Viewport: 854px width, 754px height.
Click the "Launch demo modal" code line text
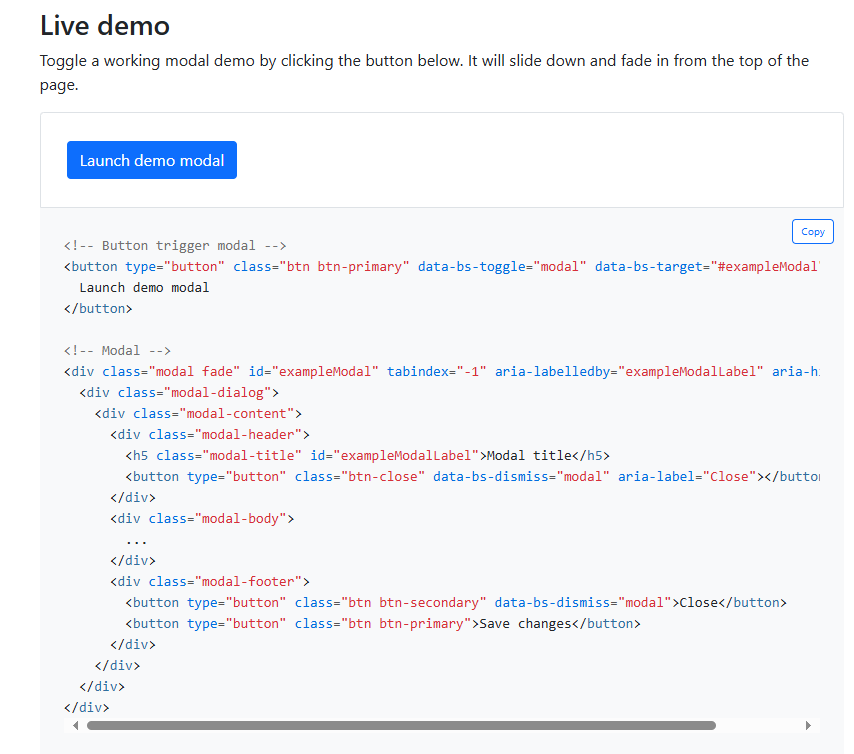(144, 288)
